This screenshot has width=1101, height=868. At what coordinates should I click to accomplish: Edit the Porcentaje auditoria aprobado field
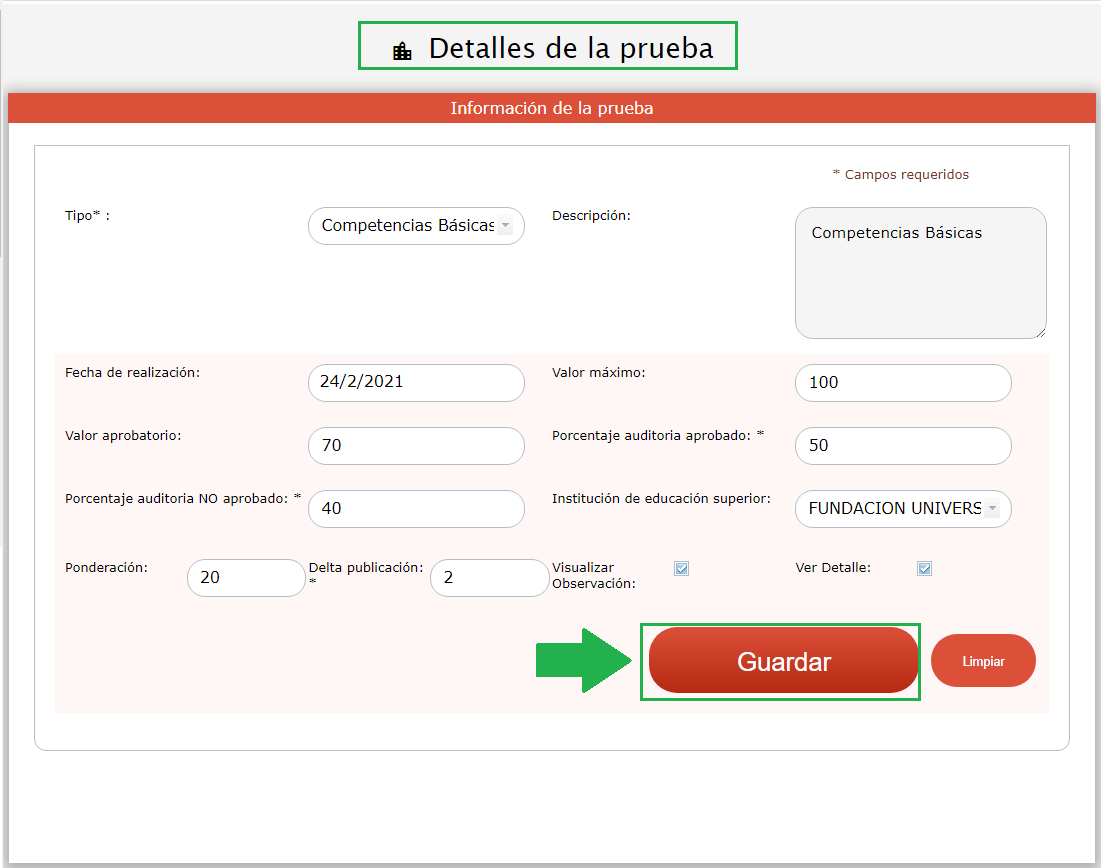(903, 445)
